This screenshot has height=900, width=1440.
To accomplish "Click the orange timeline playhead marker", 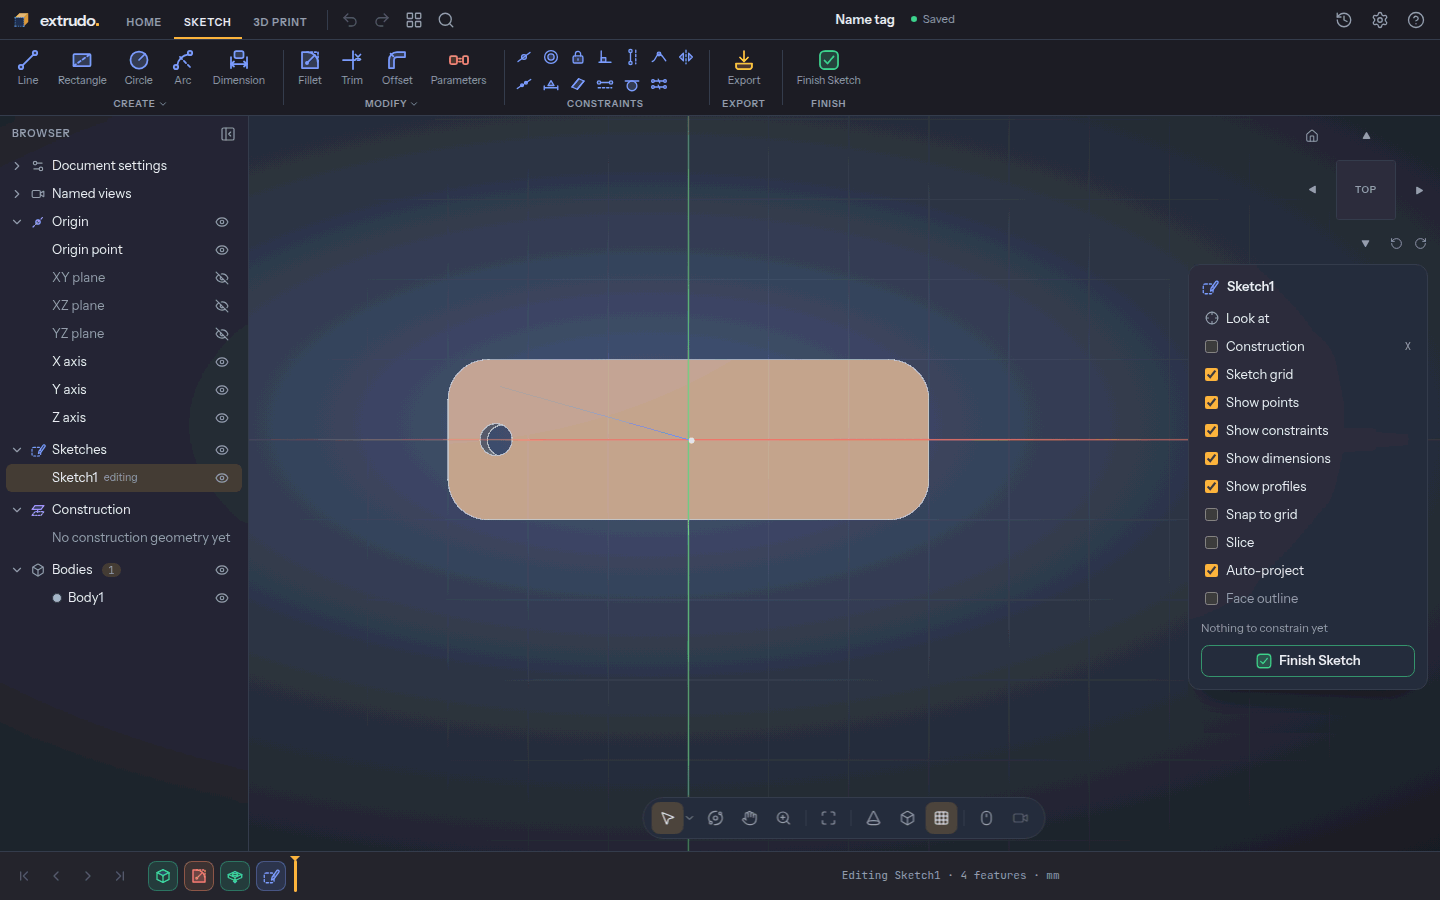I will [x=295, y=874].
